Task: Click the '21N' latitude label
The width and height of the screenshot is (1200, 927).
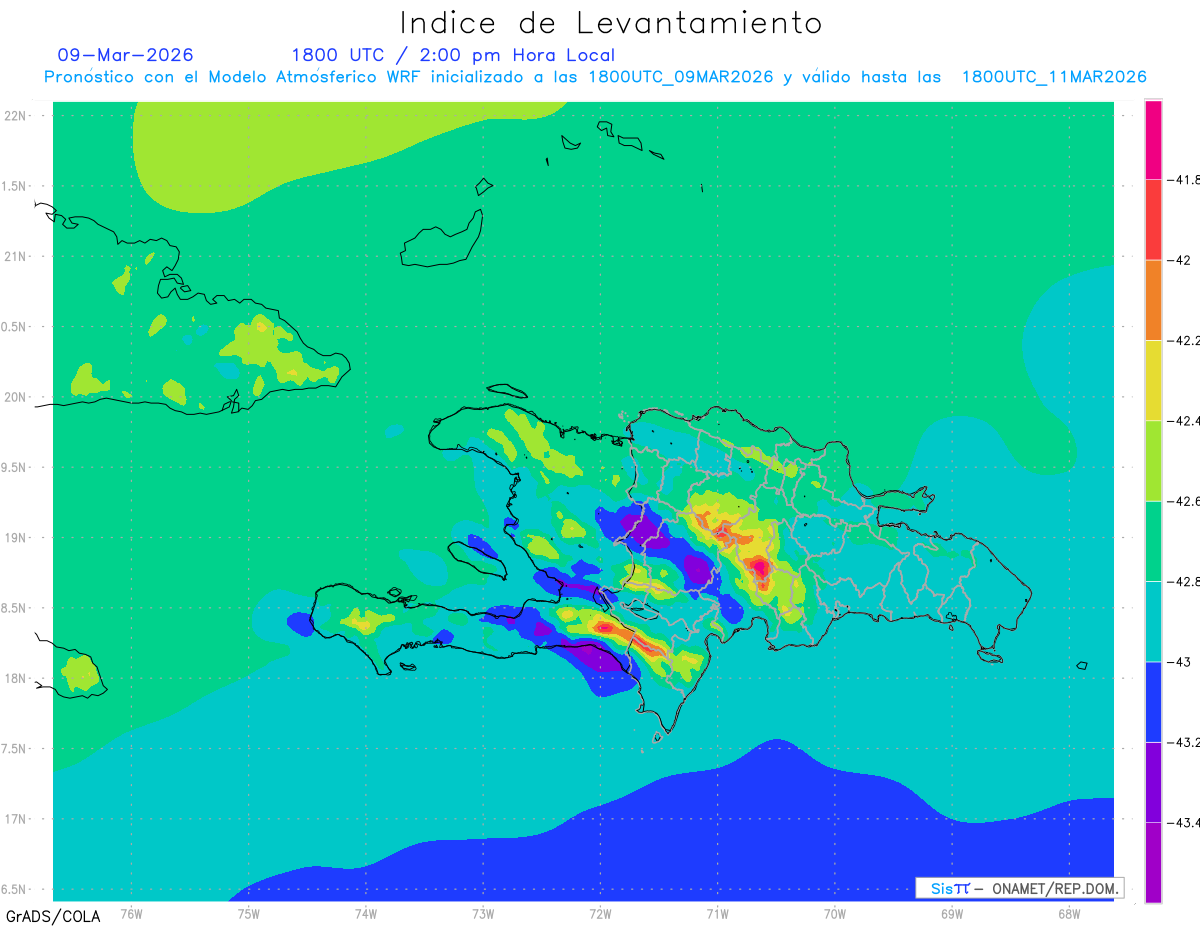Action: click(x=15, y=256)
